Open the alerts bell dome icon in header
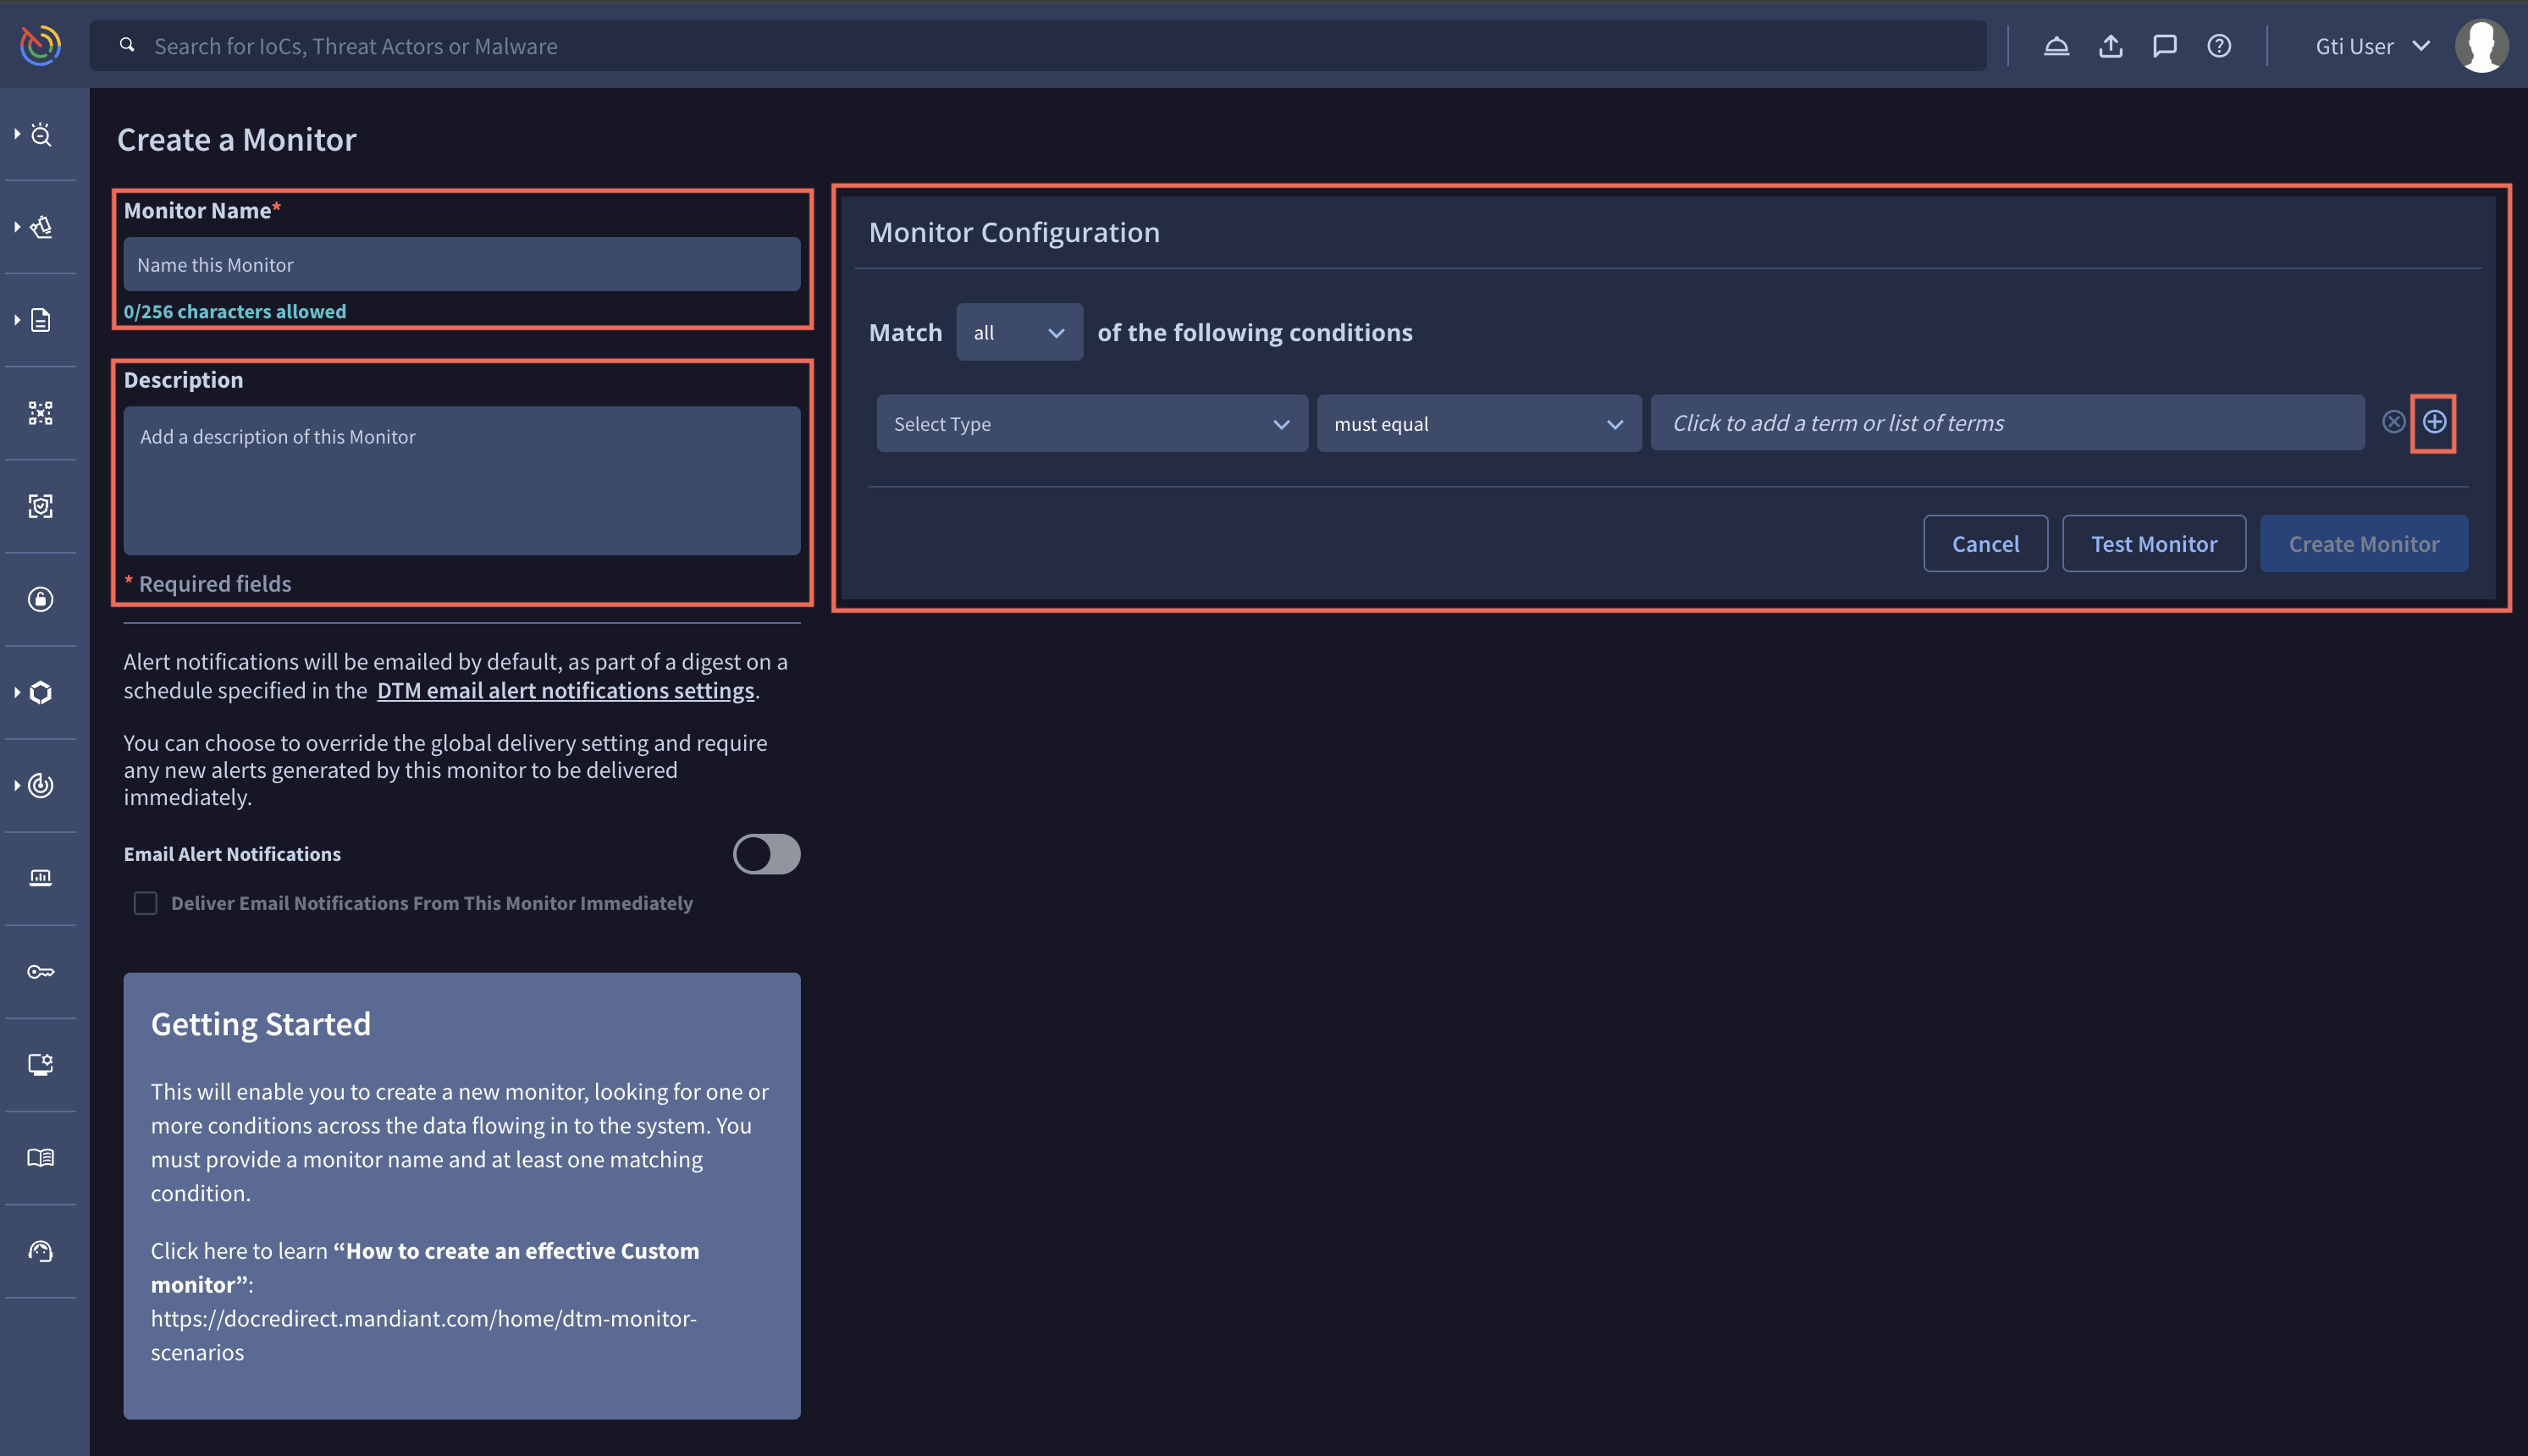The height and width of the screenshot is (1456, 2528). point(2056,46)
